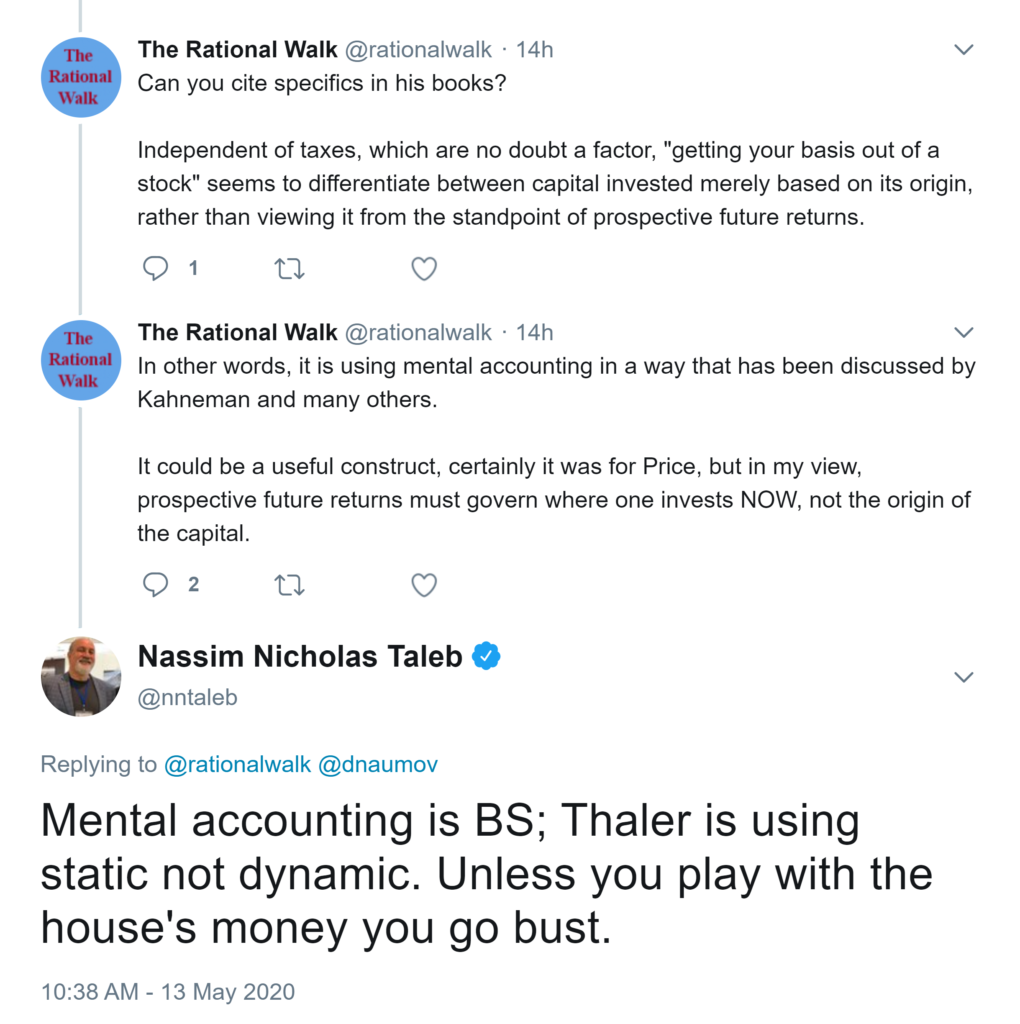Open Nassim Taleb's profile photo
Image resolution: width=1020 pixels, height=1024 pixels.
pos(81,676)
